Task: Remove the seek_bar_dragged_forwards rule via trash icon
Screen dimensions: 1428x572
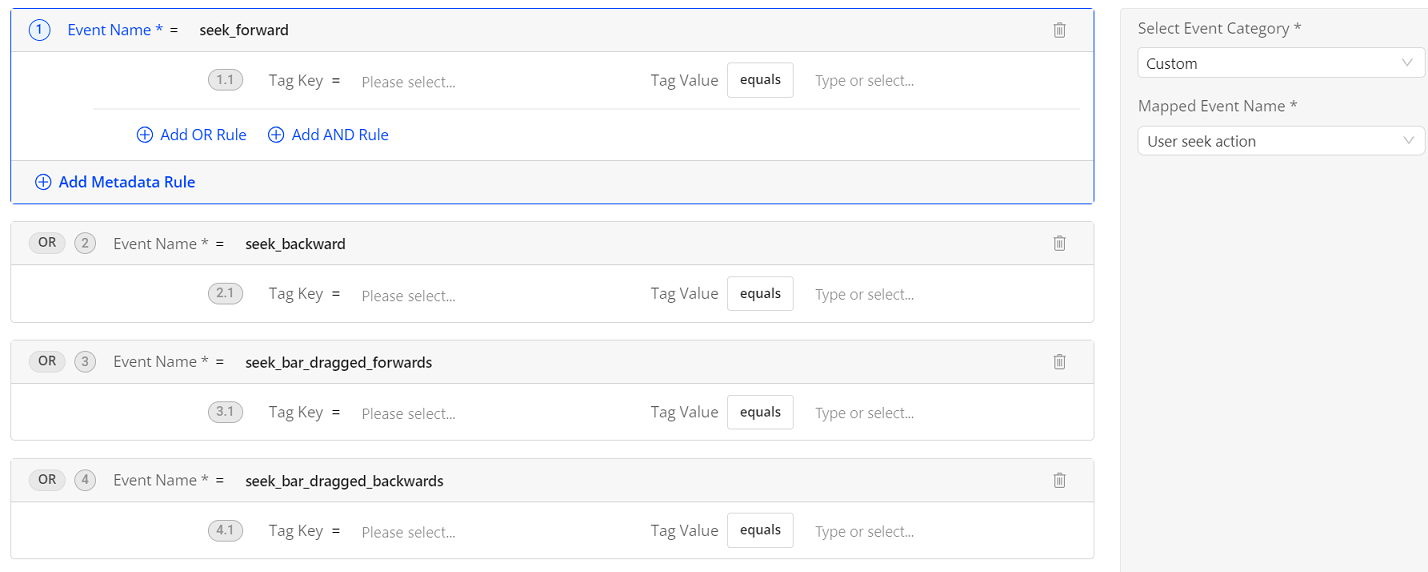Action: [1059, 362]
